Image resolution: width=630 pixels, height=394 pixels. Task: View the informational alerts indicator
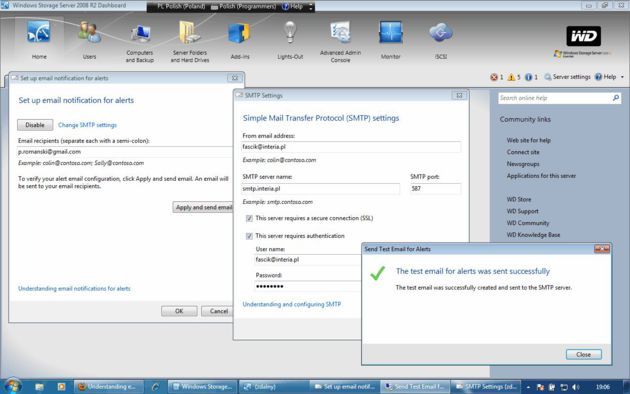coord(531,77)
